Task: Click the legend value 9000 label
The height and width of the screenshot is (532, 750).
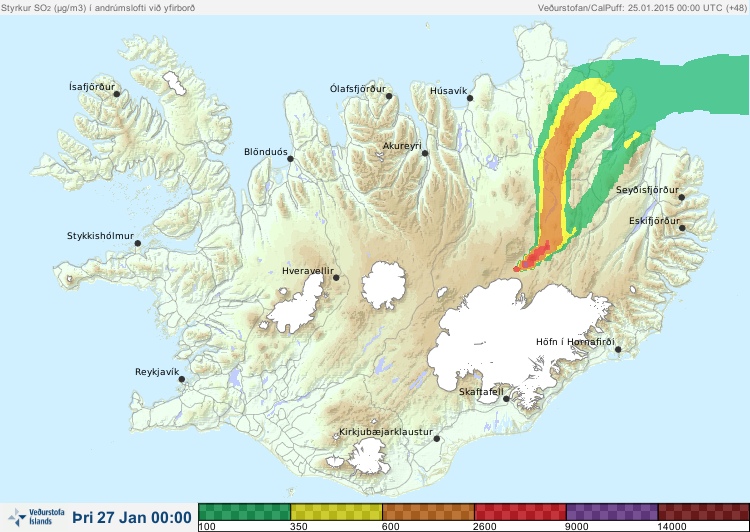Action: pyautogui.click(x=577, y=527)
